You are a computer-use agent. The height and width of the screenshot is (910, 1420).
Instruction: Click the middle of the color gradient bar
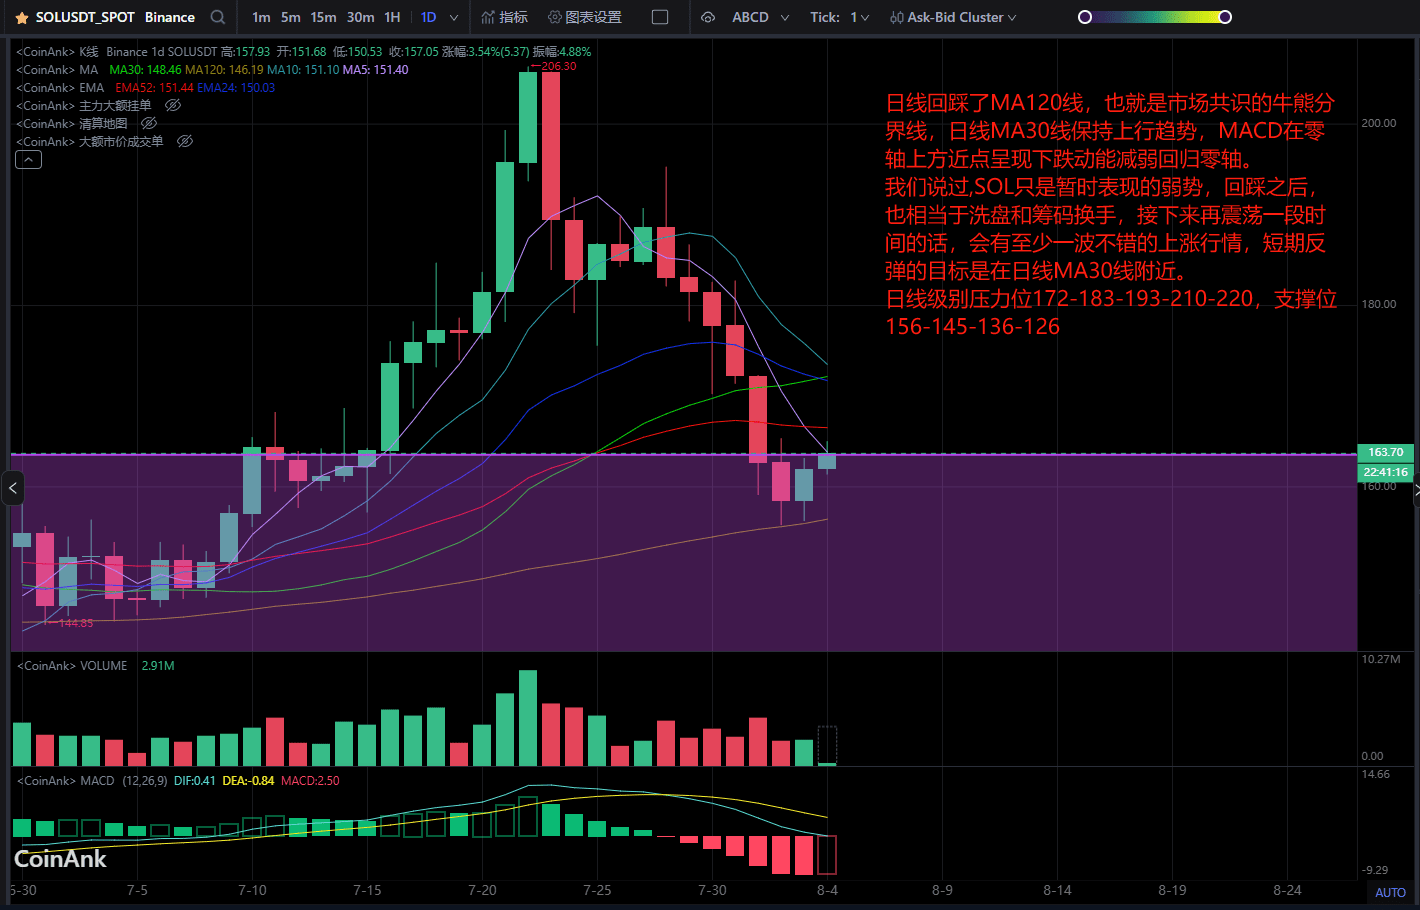coord(1155,17)
